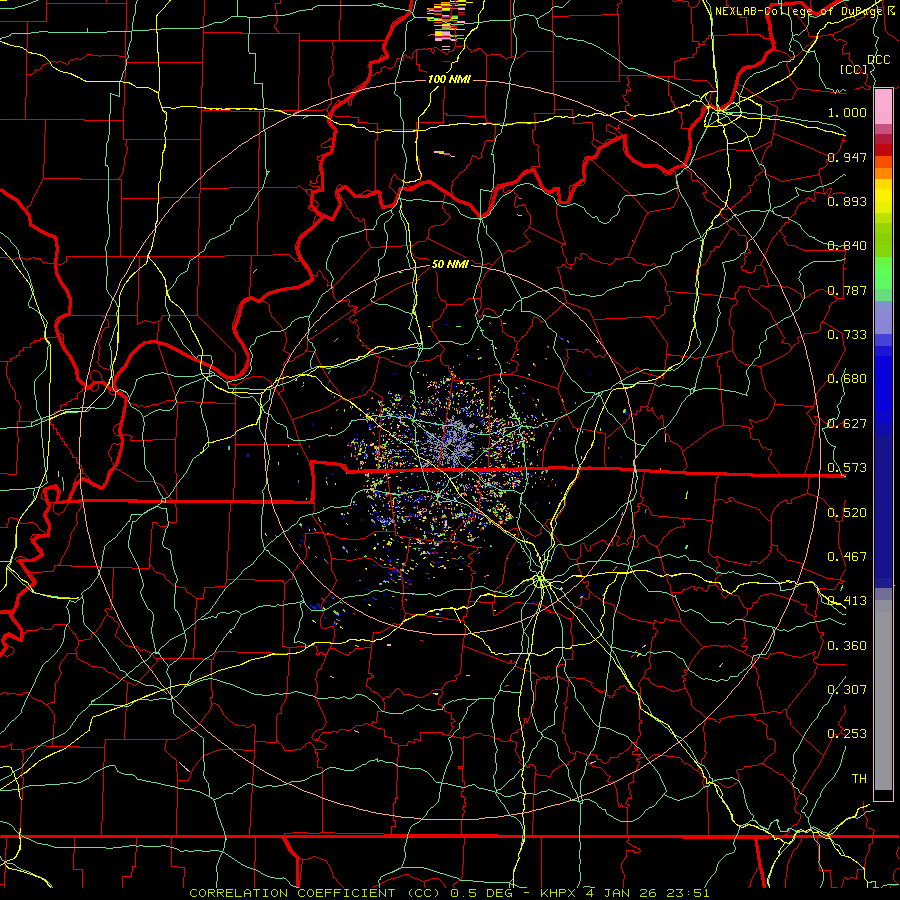Select the 0.680 scale value
Screen dimensions: 900x900
tap(847, 379)
